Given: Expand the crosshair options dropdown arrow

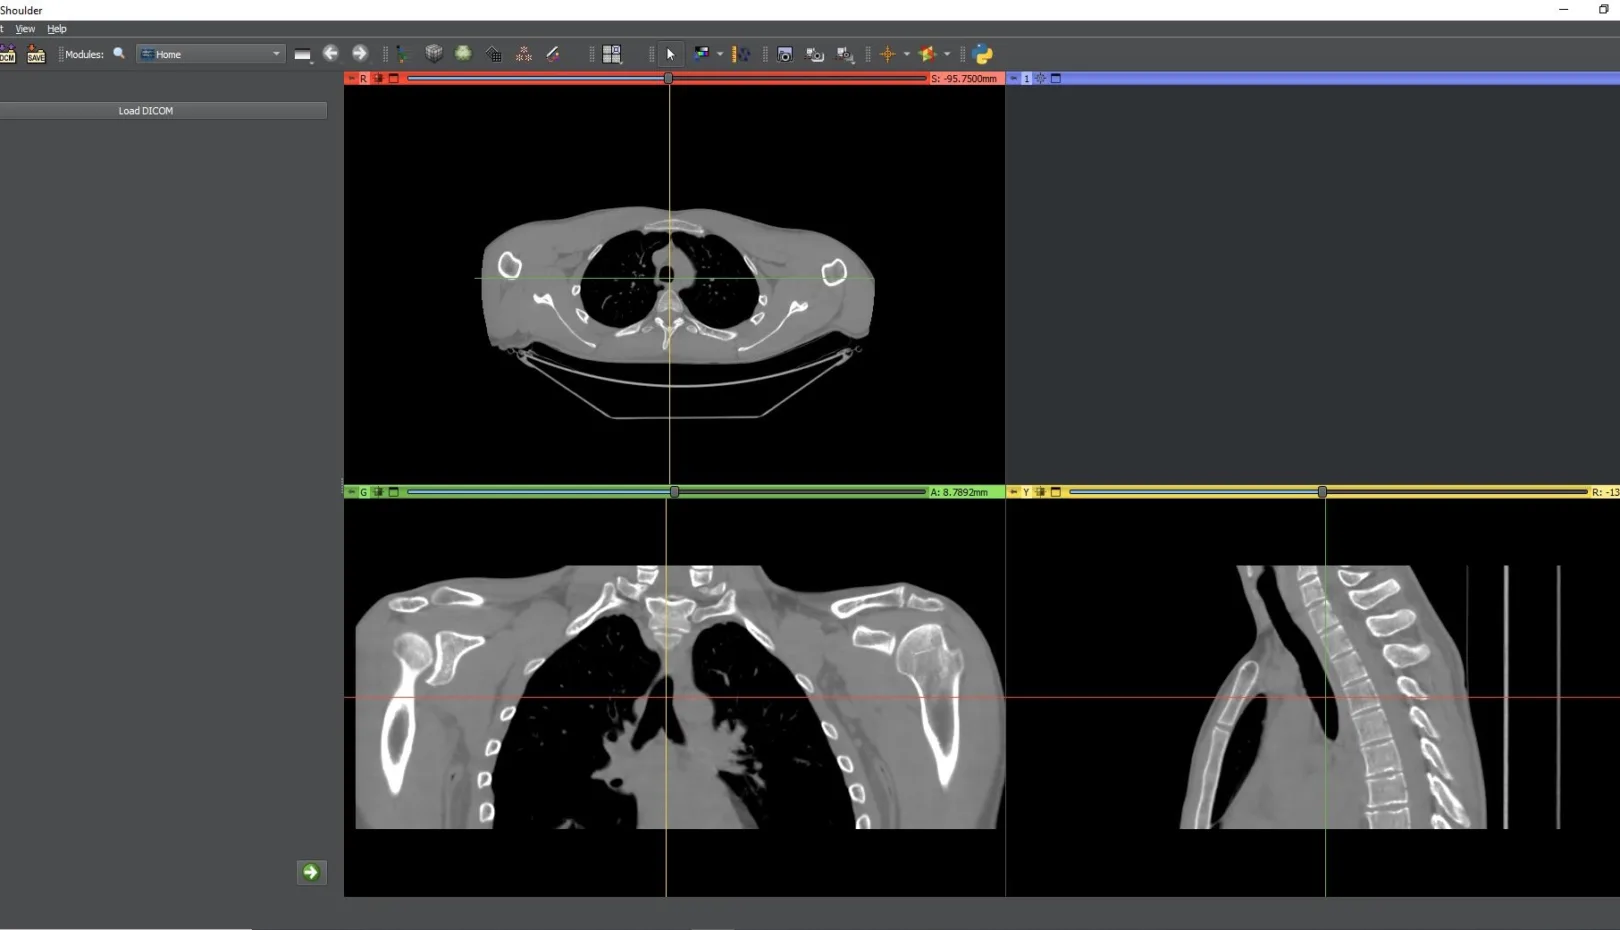Looking at the screenshot, I should tap(907, 54).
